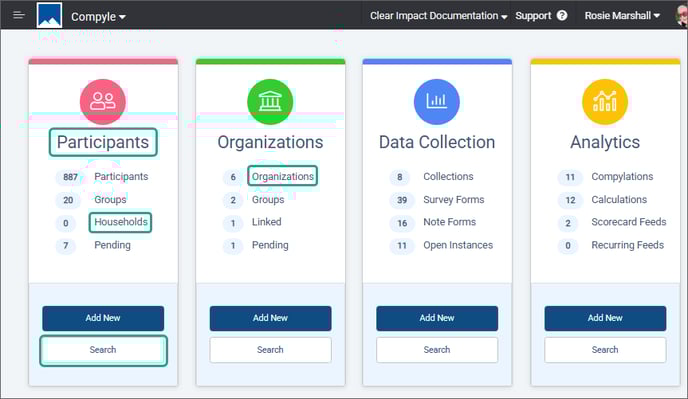Open the Households link
The image size is (688, 399).
pyautogui.click(x=121, y=222)
